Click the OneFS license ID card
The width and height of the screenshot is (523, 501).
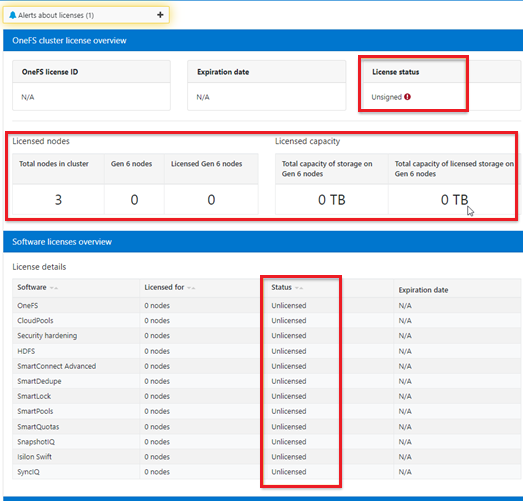[91, 85]
